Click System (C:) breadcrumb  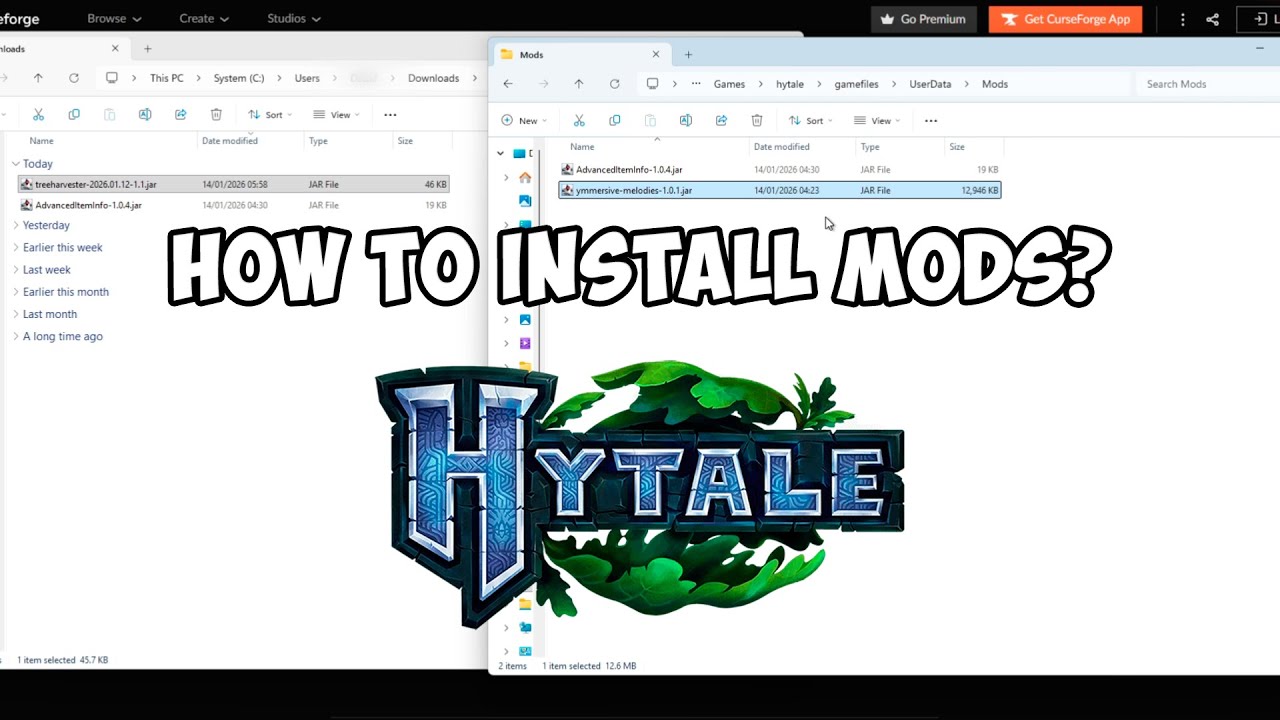click(239, 78)
